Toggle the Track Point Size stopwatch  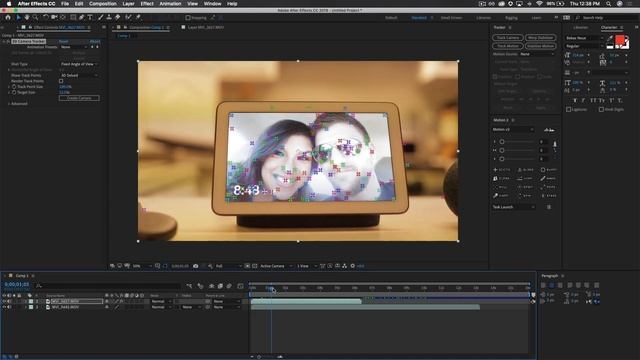click(14, 87)
